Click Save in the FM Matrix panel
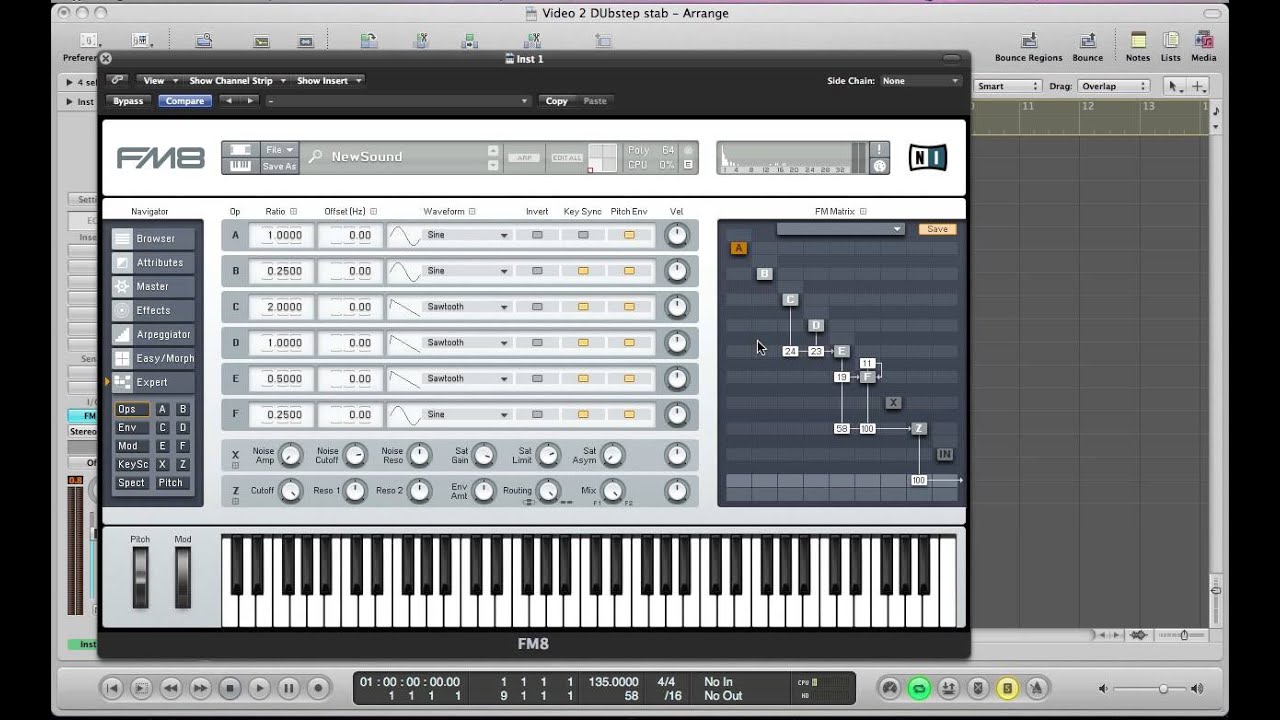This screenshot has width=1280, height=720. (x=937, y=229)
